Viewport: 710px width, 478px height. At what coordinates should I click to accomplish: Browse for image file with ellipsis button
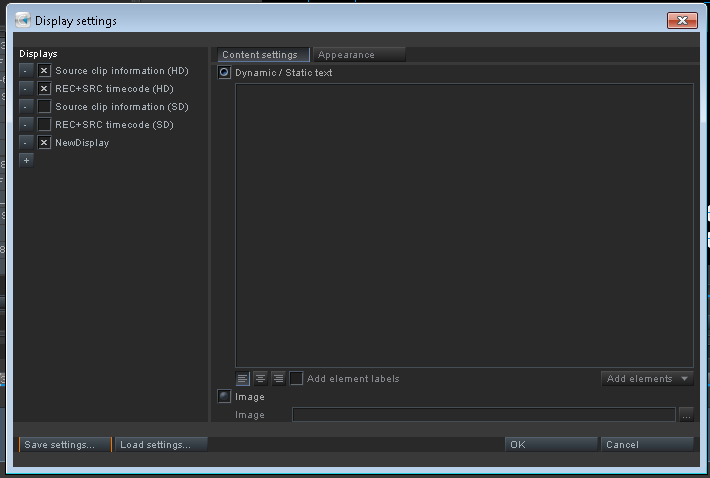point(686,415)
